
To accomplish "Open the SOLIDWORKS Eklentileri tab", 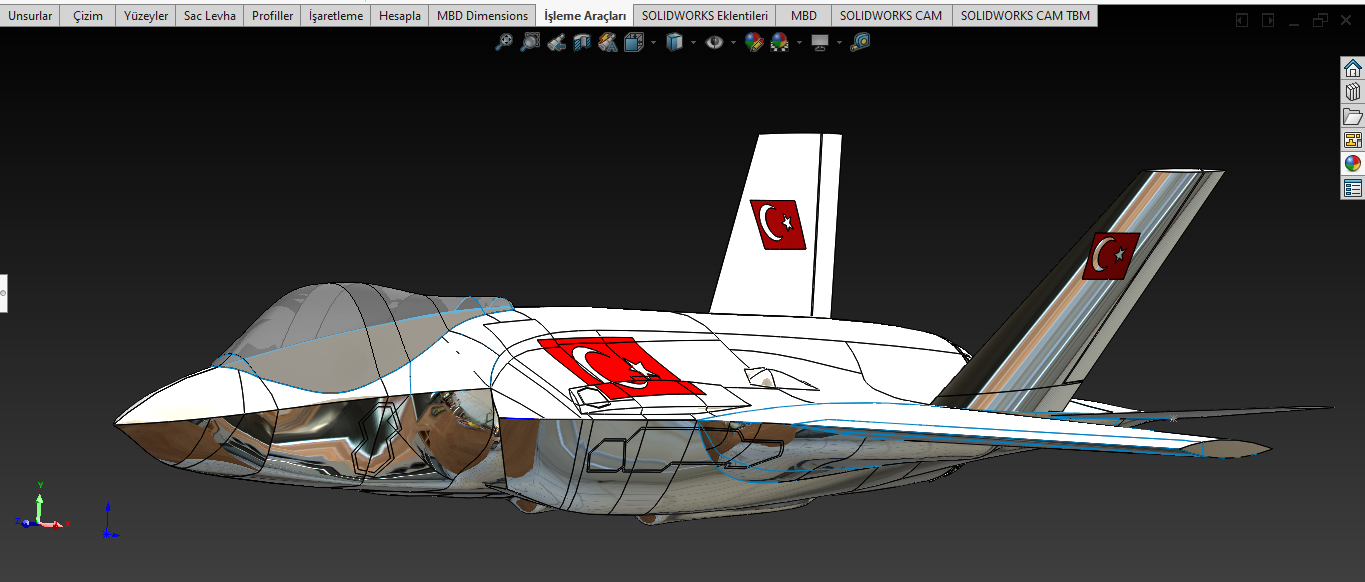I will [705, 16].
